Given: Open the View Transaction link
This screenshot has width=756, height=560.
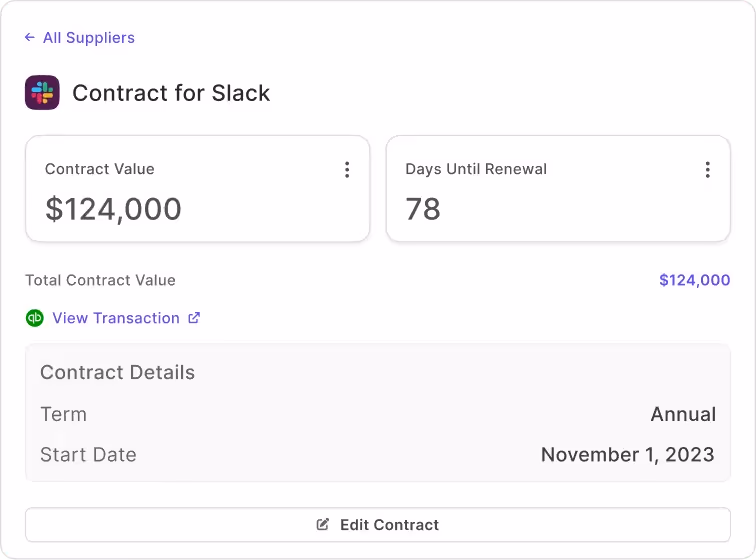Looking at the screenshot, I should tap(116, 318).
